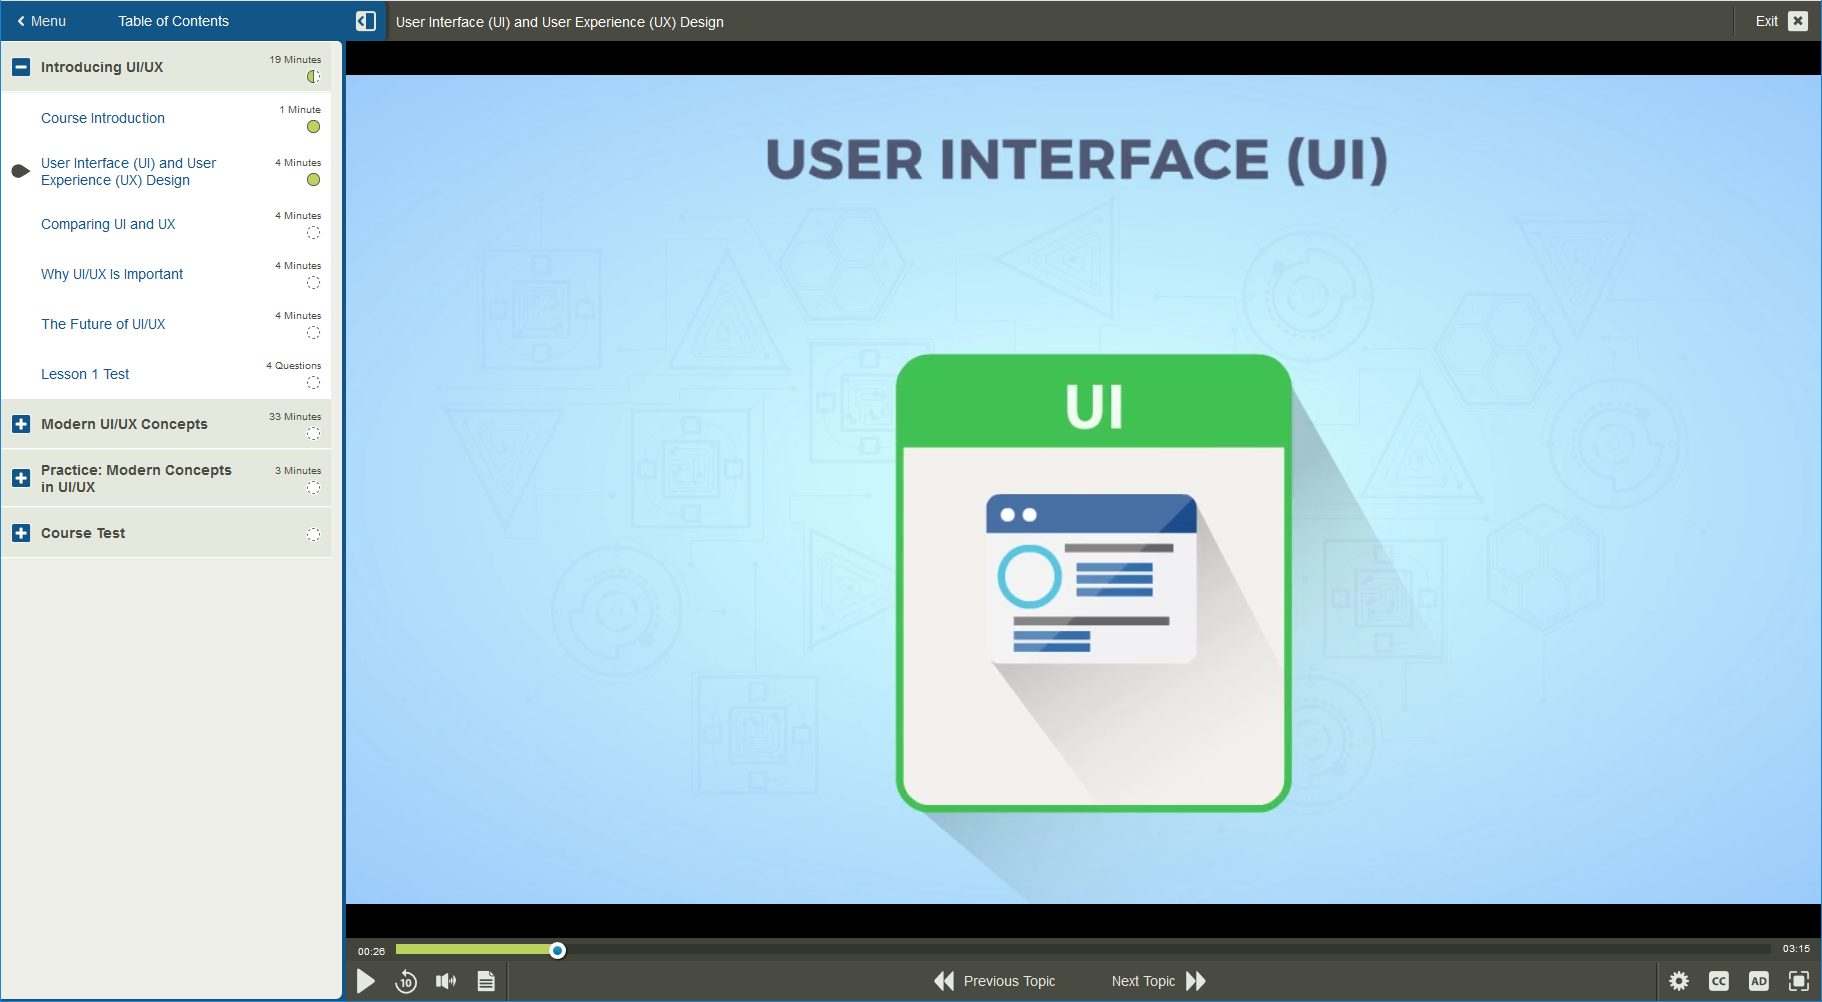Expand the Modern UI/UX Concepts section
Viewport: 1822px width, 1002px height.
pos(21,424)
